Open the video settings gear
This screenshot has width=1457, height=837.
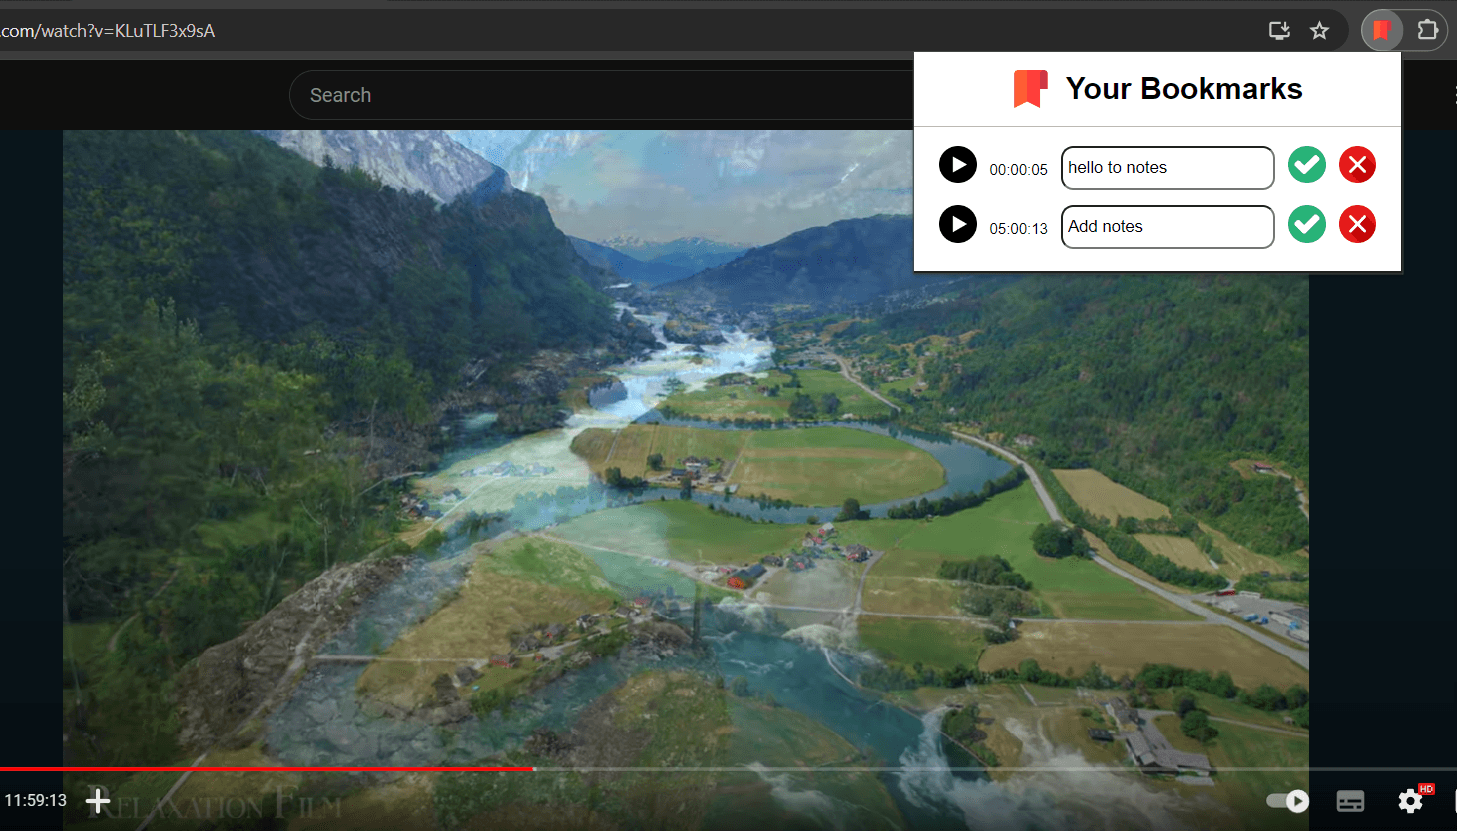pyautogui.click(x=1410, y=801)
